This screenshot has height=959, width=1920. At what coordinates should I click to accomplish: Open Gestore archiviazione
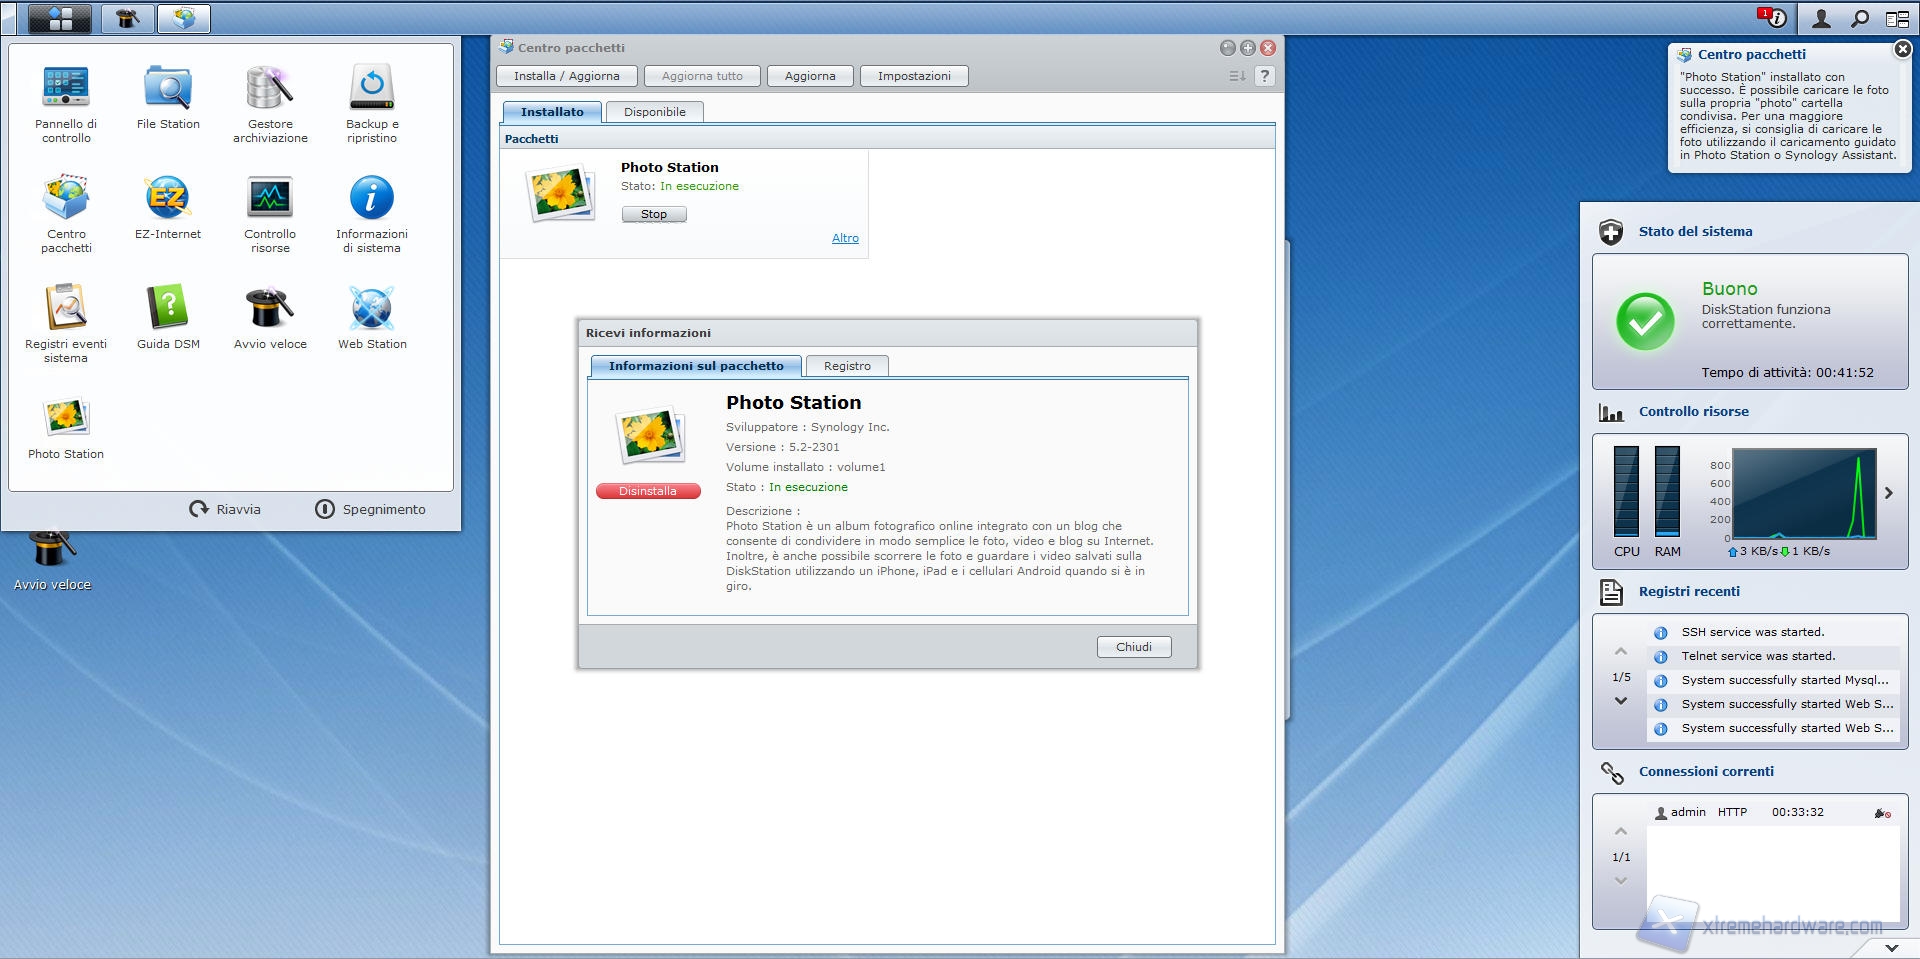pyautogui.click(x=270, y=88)
